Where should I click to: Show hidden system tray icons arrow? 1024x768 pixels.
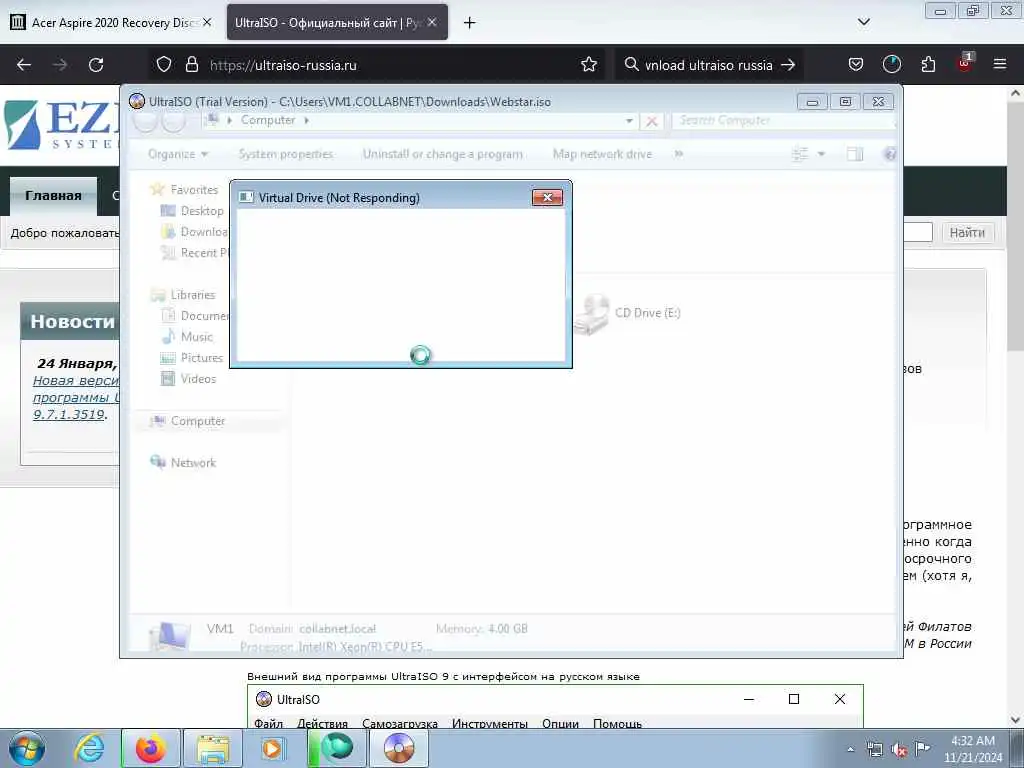tap(850, 749)
